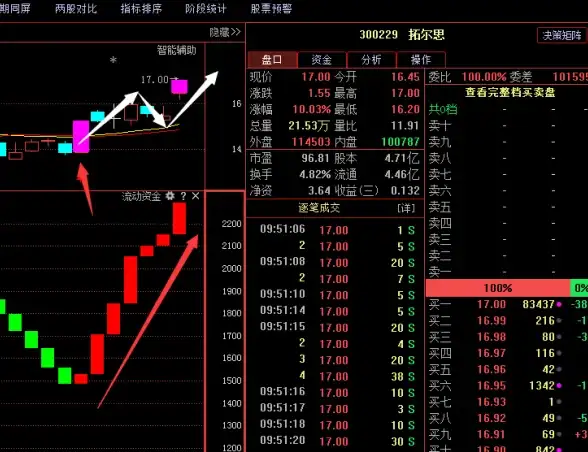Click the 总量 value 21.53万
Viewport: 588px width, 452px height.
tap(308, 126)
